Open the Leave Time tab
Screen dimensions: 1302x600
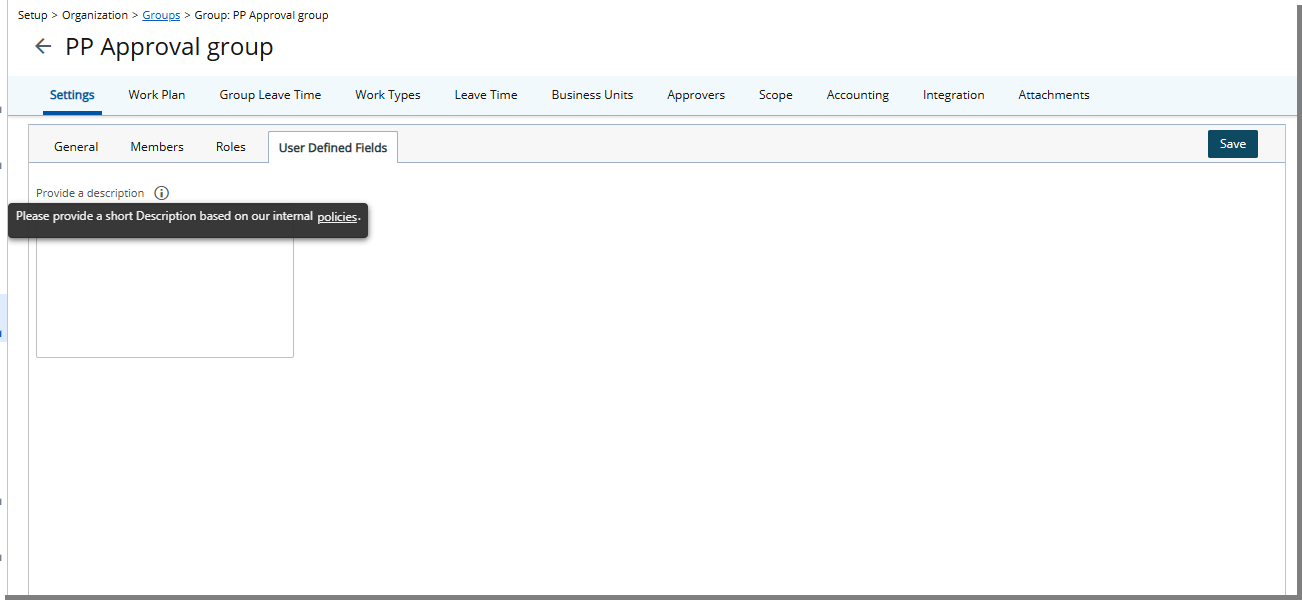485,95
